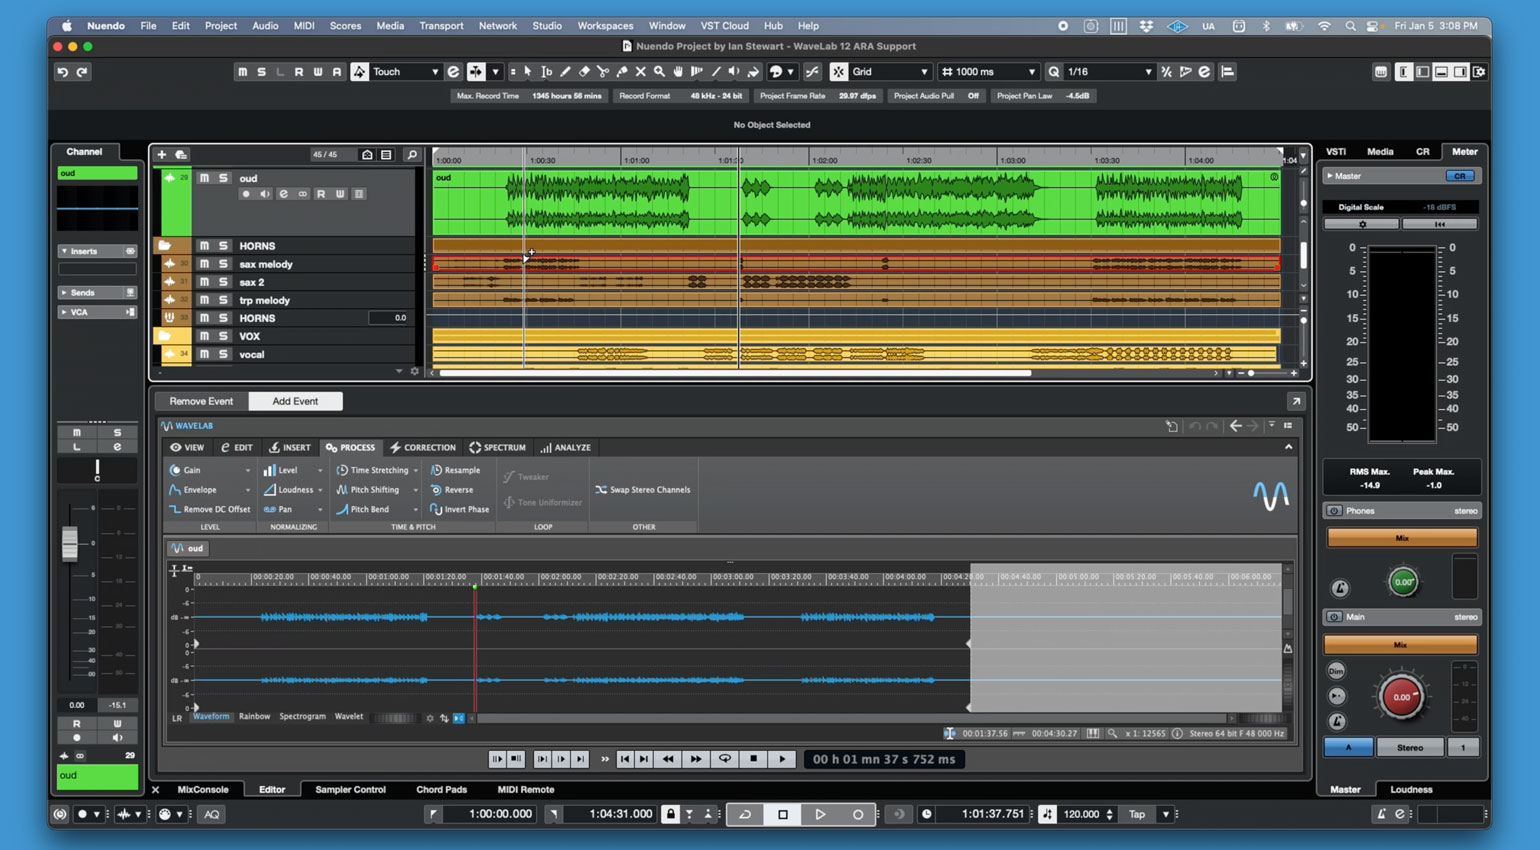Image resolution: width=1540 pixels, height=850 pixels.
Task: Click the Record button in Nuendo transport
Action: coord(857,814)
